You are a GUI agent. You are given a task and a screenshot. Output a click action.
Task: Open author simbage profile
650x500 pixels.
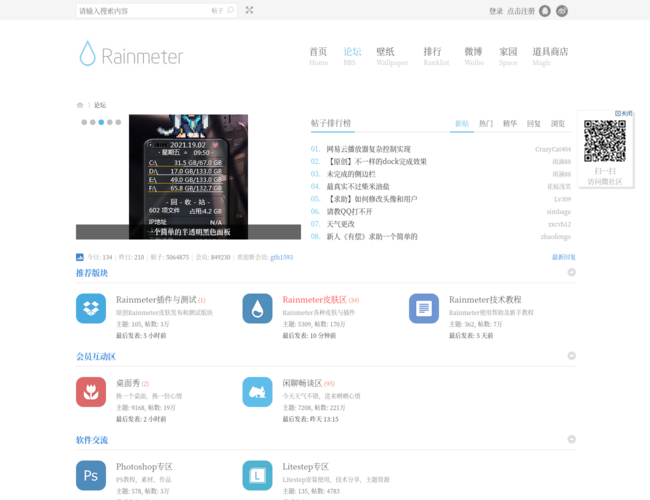pos(558,212)
